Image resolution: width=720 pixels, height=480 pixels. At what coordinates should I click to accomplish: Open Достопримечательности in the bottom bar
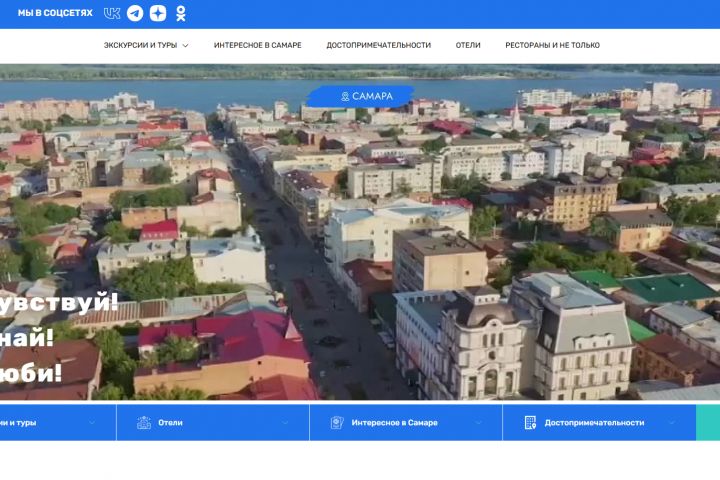coord(594,423)
